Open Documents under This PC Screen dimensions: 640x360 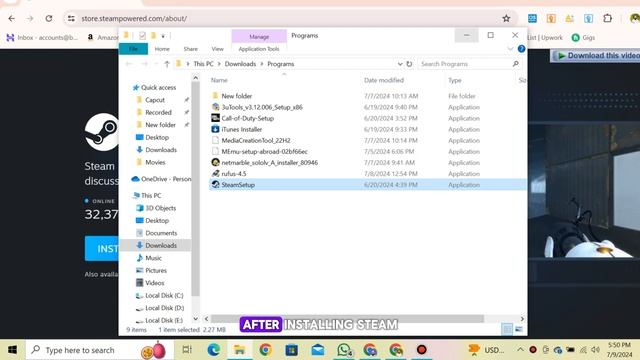pyautogui.click(x=161, y=233)
